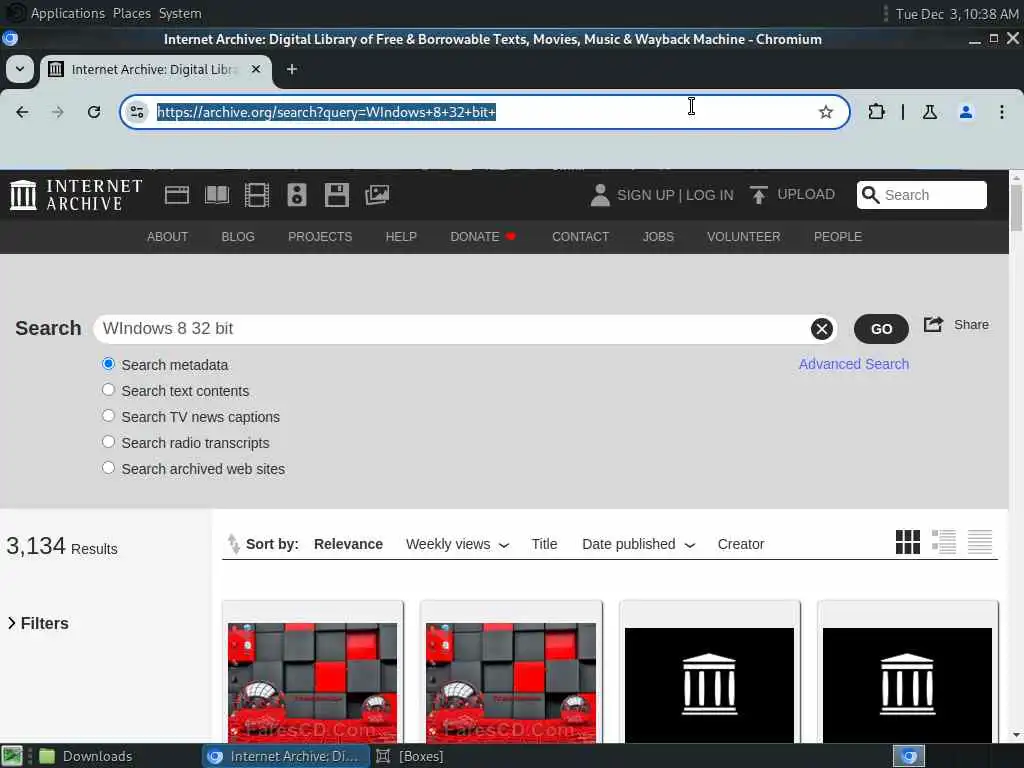
Task: Sort results by Title
Action: click(544, 545)
